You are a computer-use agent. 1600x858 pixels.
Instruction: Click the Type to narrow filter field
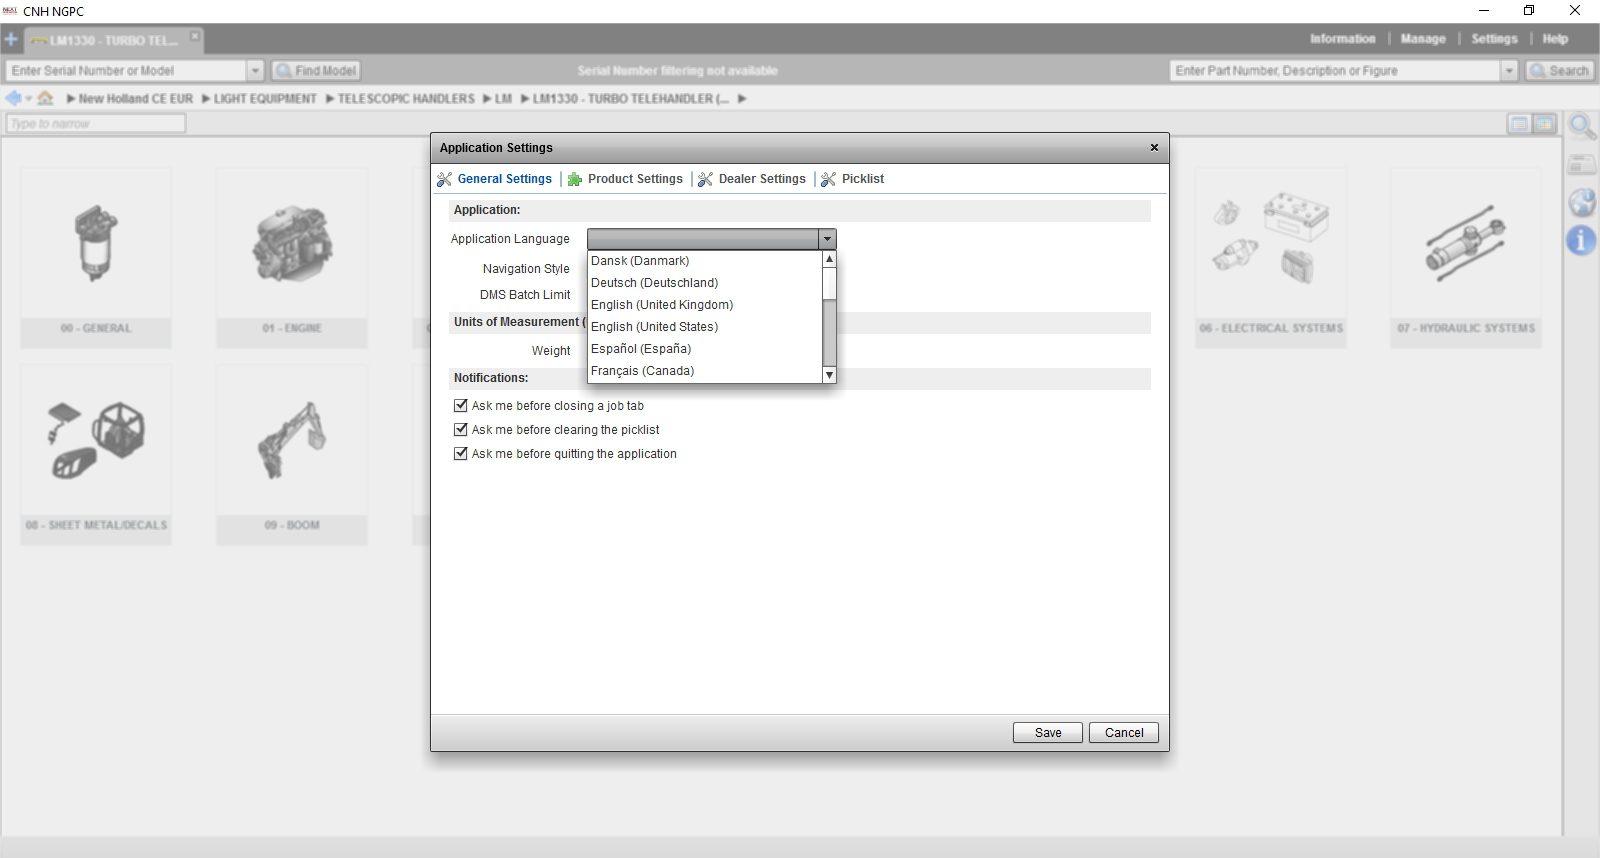pos(96,123)
